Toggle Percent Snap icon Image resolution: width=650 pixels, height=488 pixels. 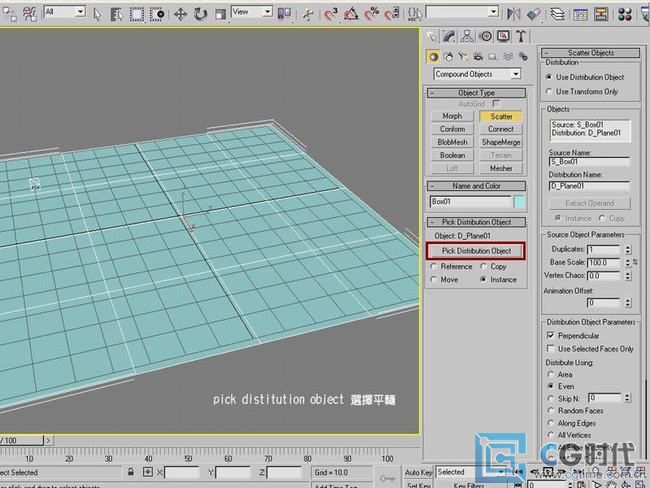click(x=371, y=15)
